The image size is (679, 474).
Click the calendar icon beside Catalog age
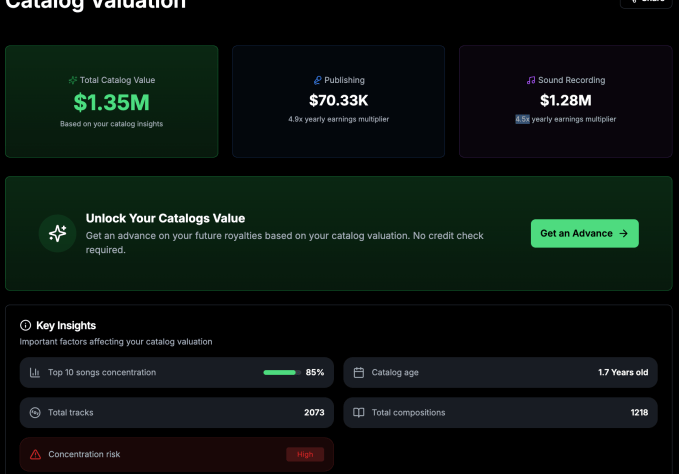coord(359,372)
